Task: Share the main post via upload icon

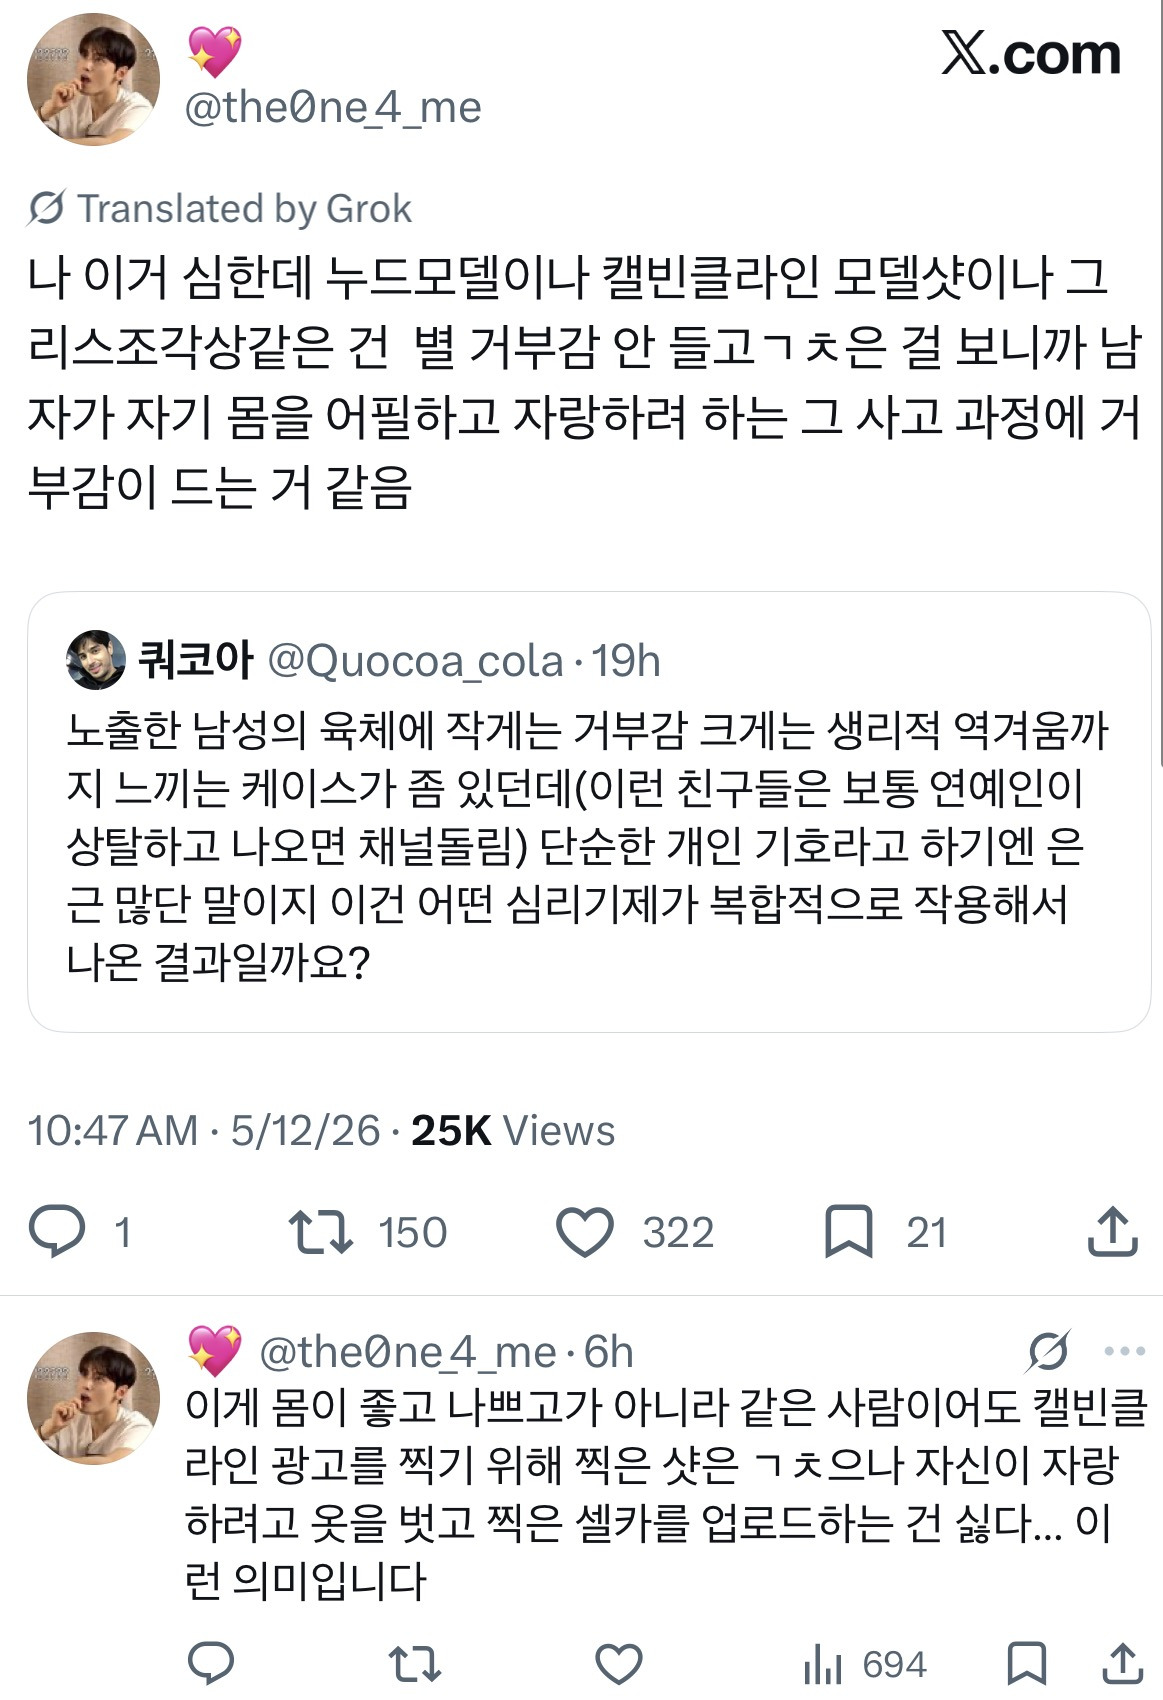Action: click(1112, 1231)
